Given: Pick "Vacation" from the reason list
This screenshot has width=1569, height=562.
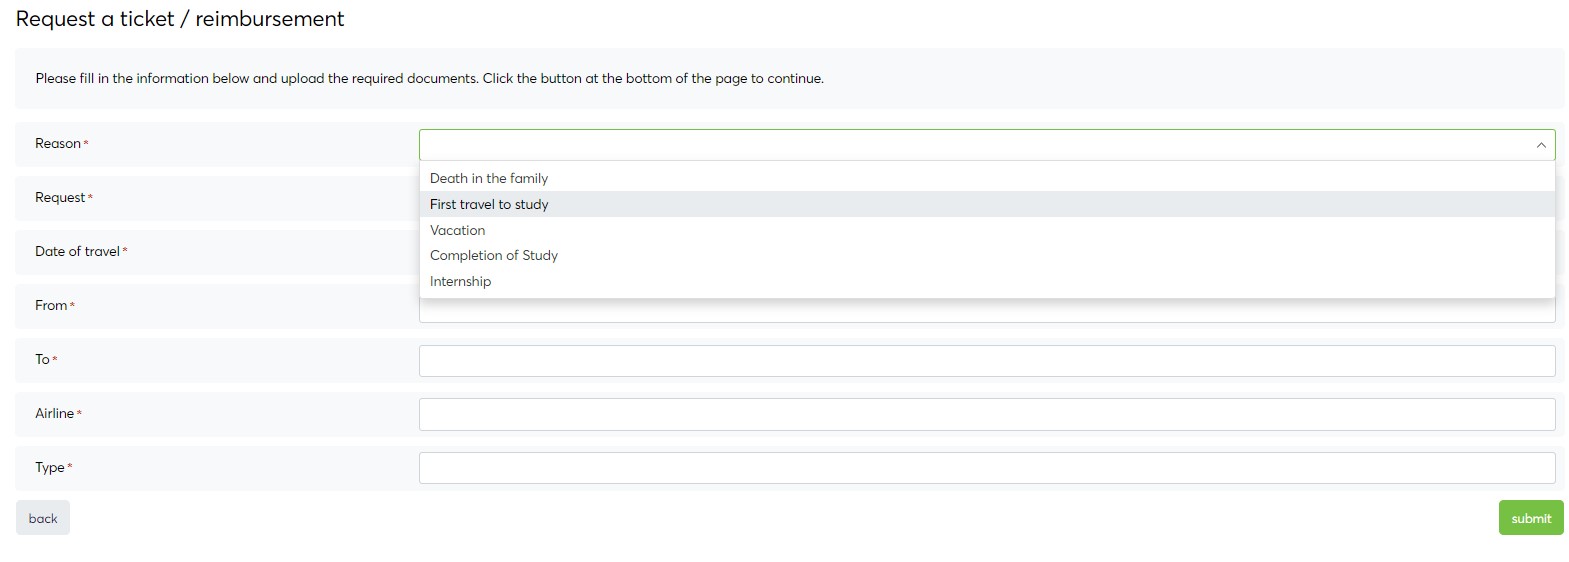Looking at the screenshot, I should [x=458, y=230].
